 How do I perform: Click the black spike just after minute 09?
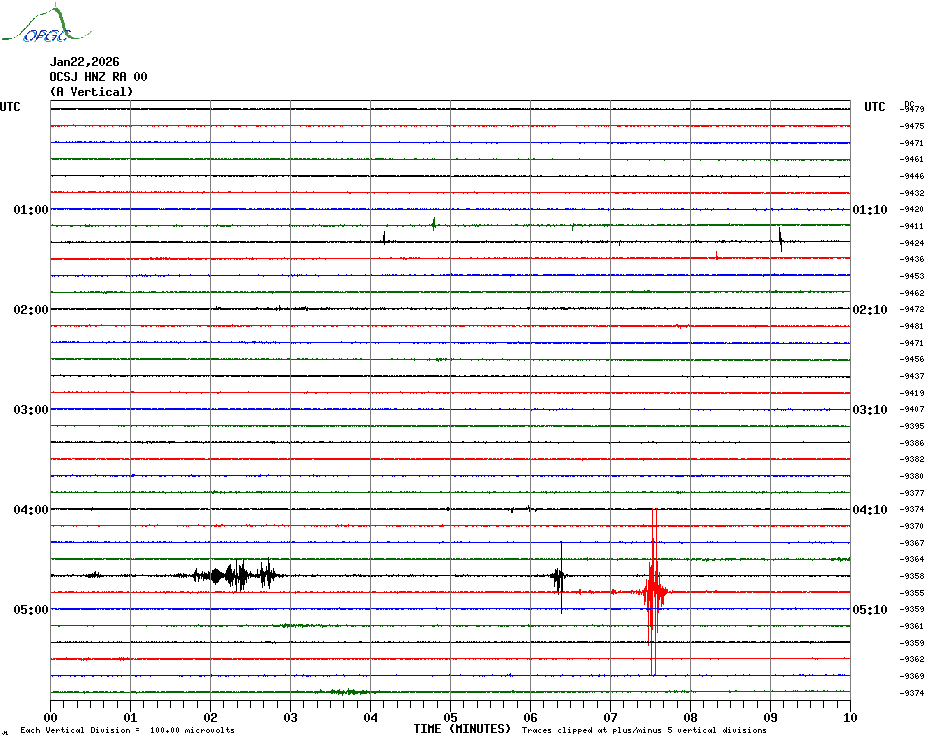[781, 240]
